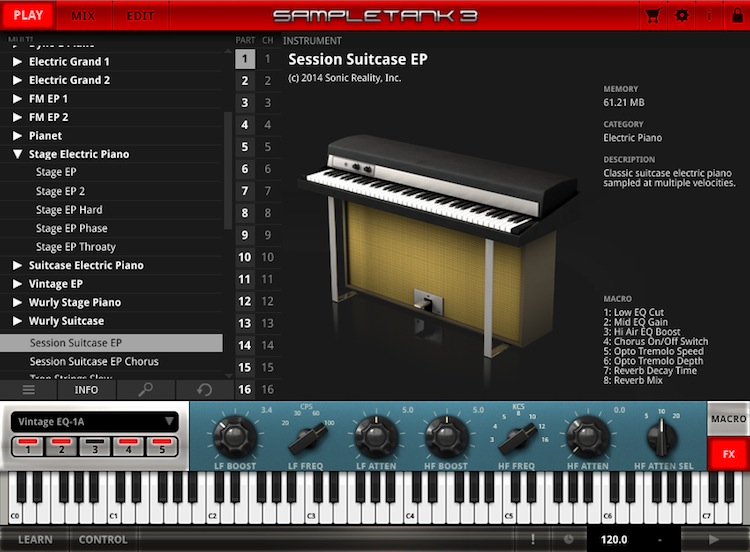Screen dimensions: 750x552
Task: Click LEARN button
Action: click(x=35, y=540)
